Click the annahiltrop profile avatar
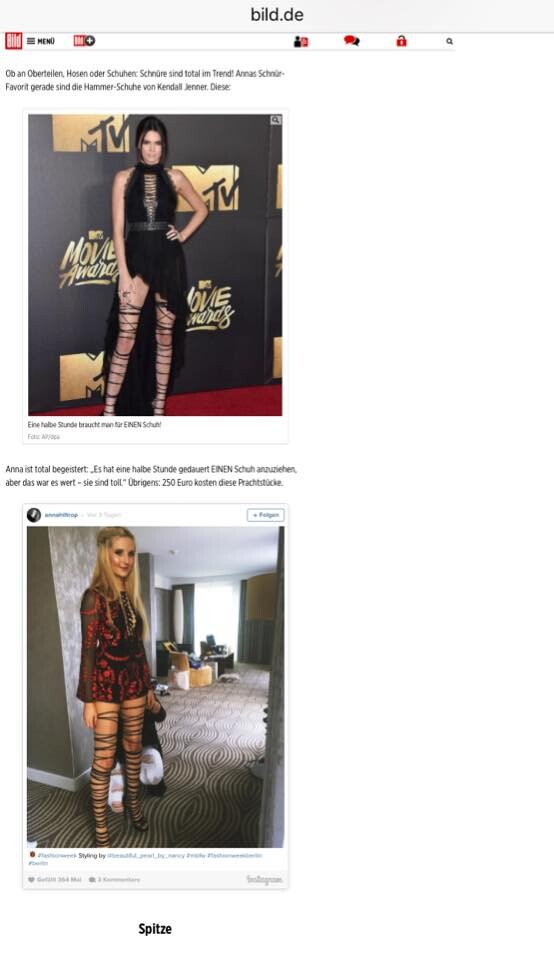Image resolution: width=554 pixels, height=959 pixels. (x=34, y=515)
